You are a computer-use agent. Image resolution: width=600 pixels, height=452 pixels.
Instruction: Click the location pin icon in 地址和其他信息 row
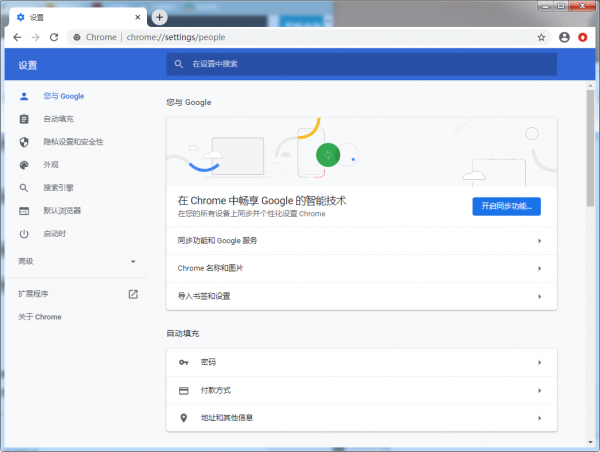click(x=184, y=418)
